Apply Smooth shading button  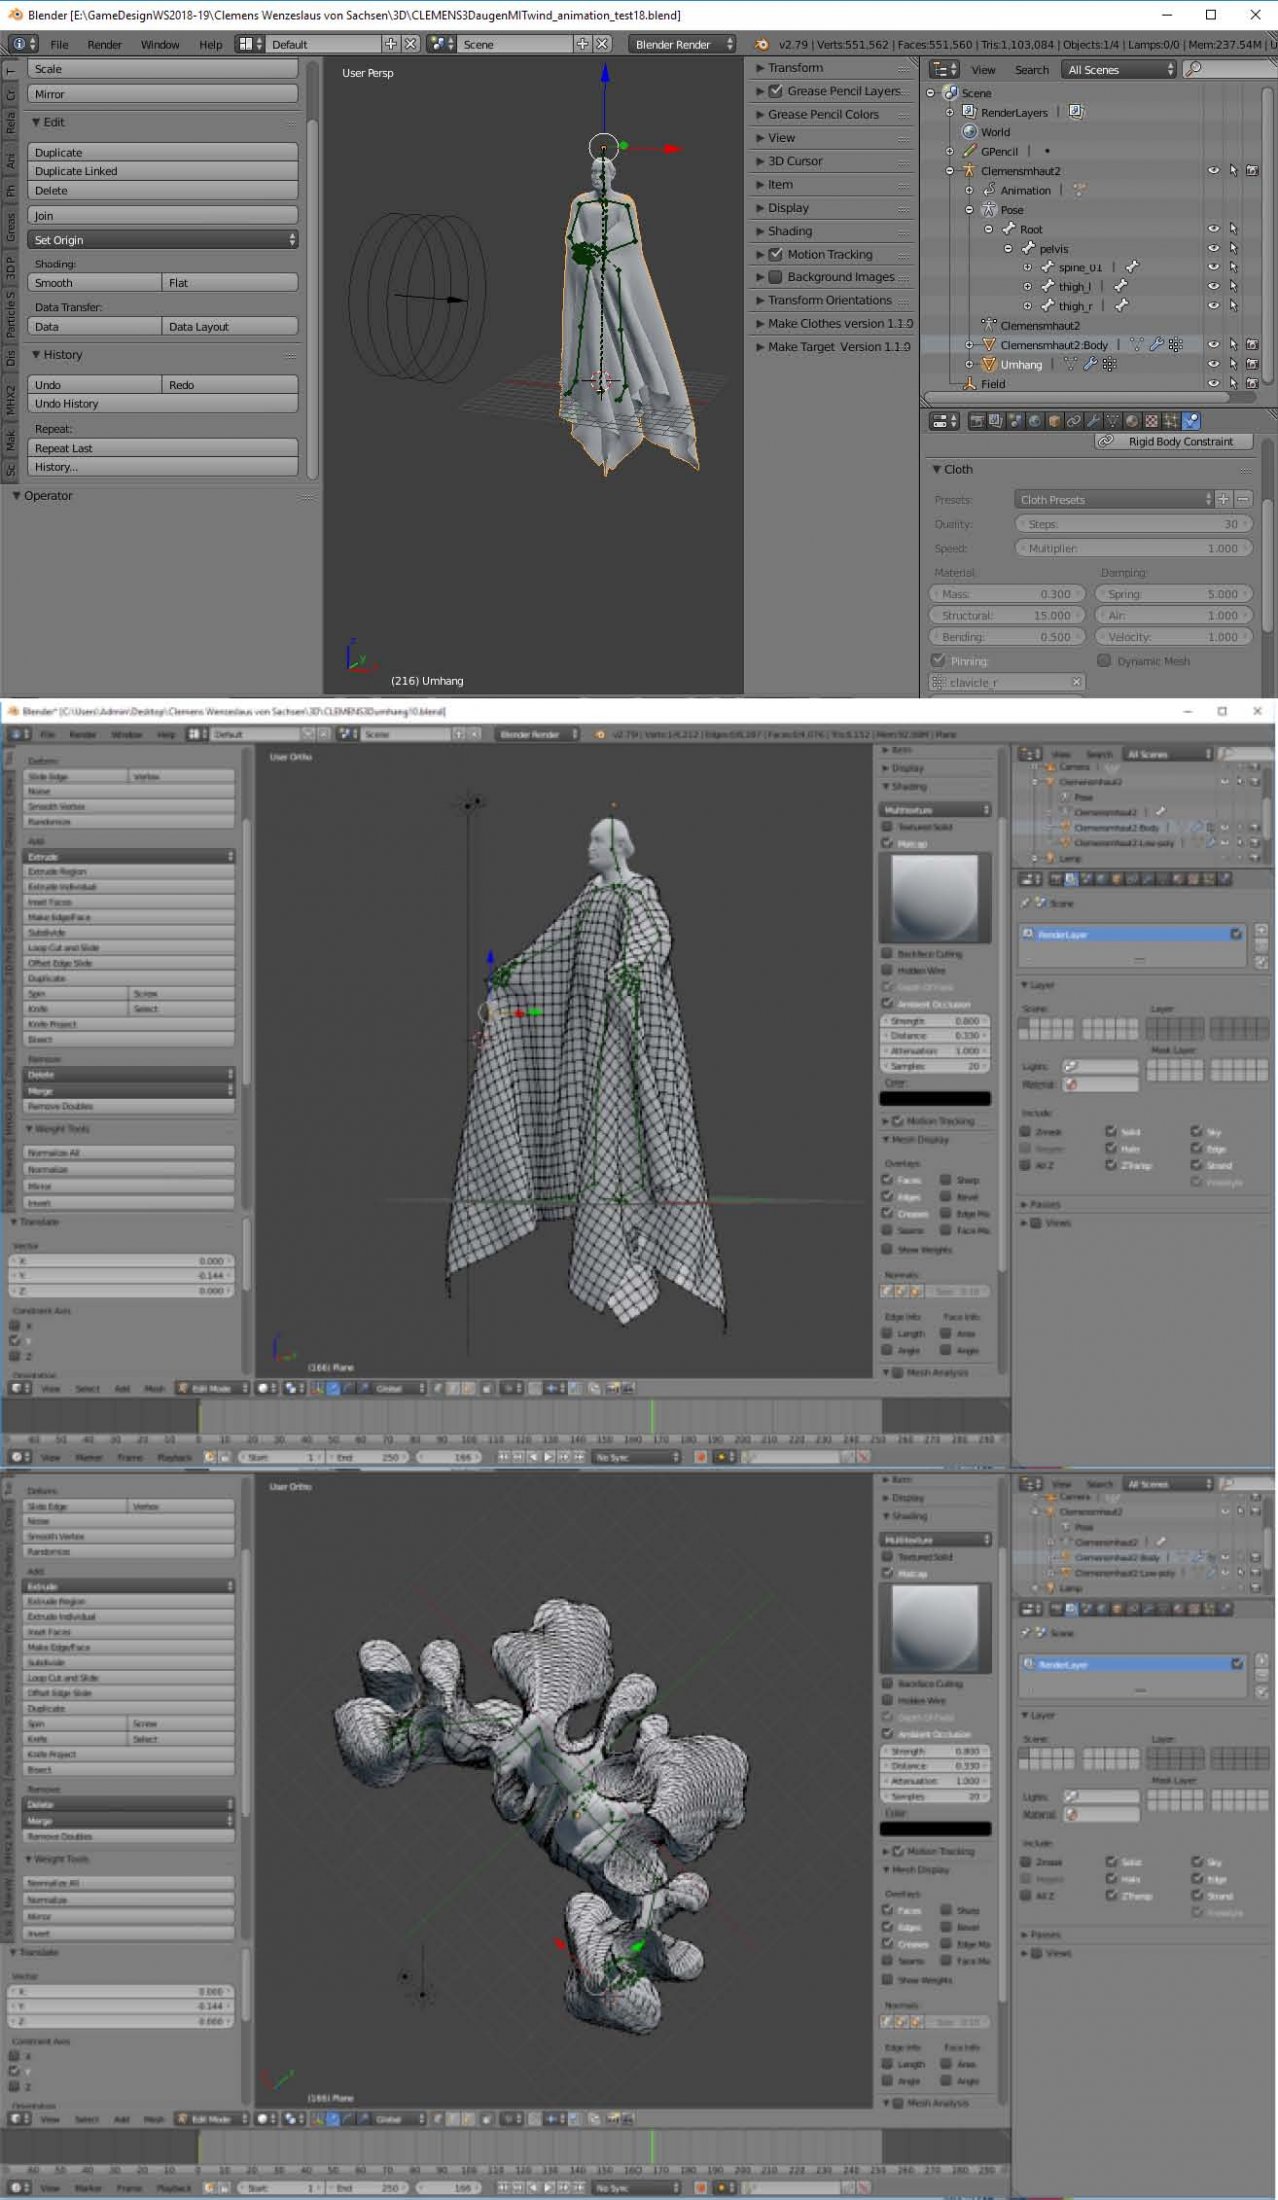point(95,283)
